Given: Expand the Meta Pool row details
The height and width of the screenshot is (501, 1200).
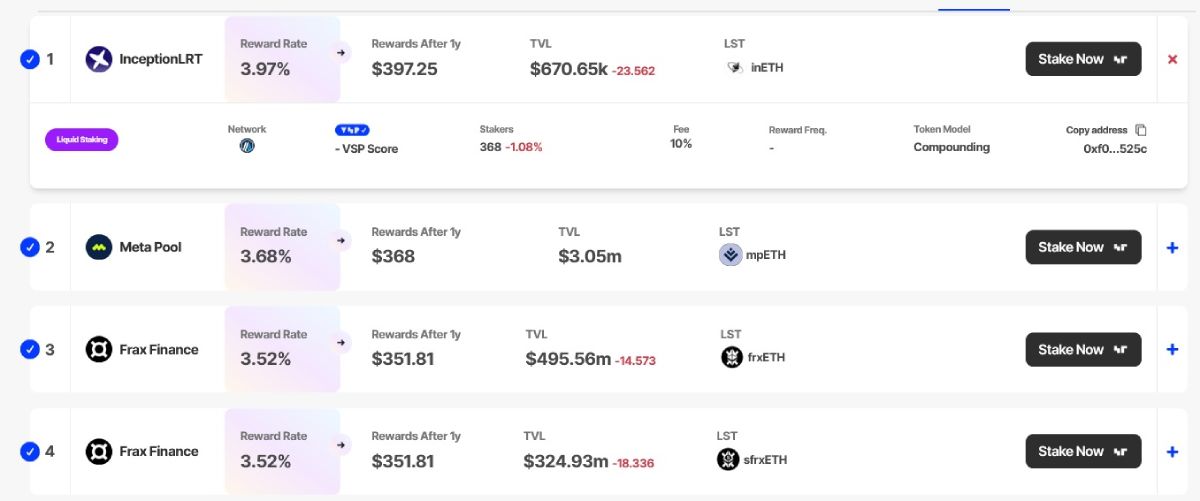Looking at the screenshot, I should pyautogui.click(x=1172, y=247).
